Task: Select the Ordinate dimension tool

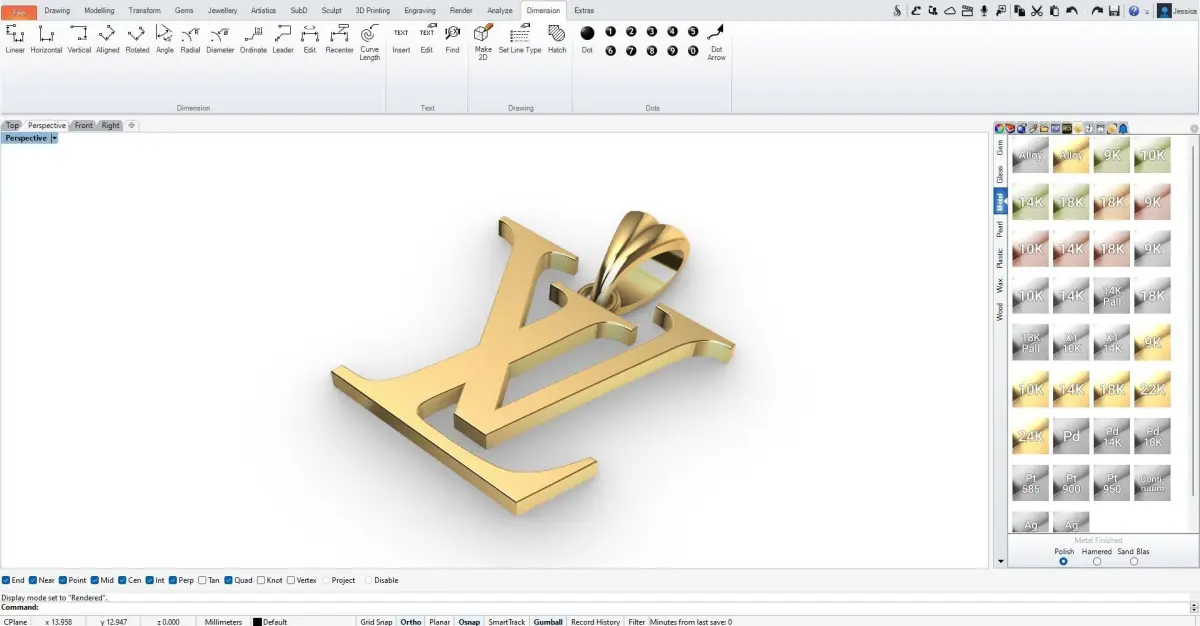Action: pyautogui.click(x=253, y=40)
